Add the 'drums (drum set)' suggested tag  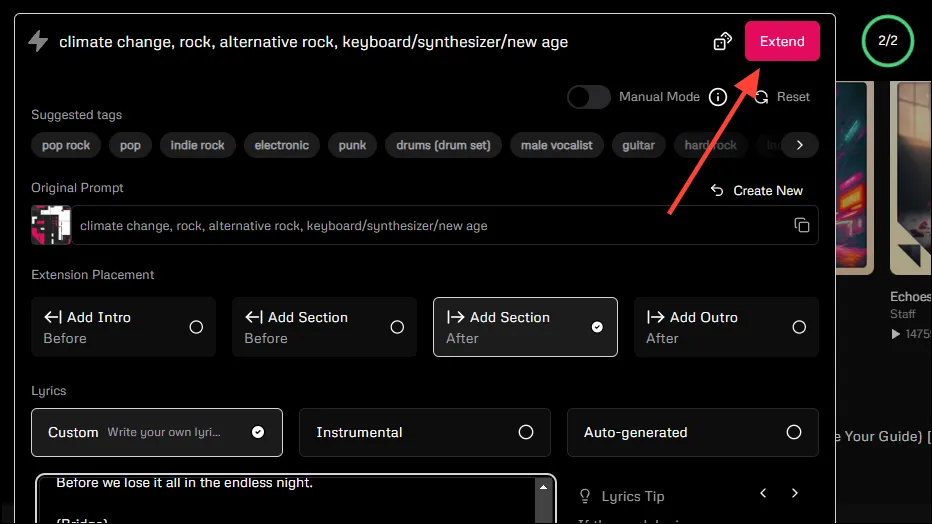coord(443,145)
